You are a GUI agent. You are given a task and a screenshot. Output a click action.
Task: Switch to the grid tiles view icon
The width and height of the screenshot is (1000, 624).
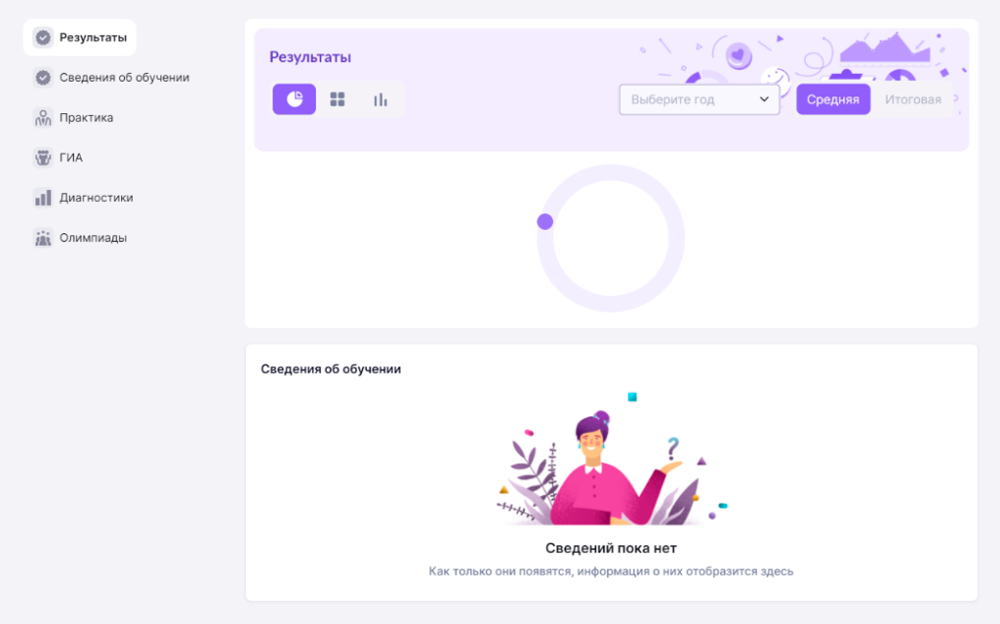pos(337,99)
